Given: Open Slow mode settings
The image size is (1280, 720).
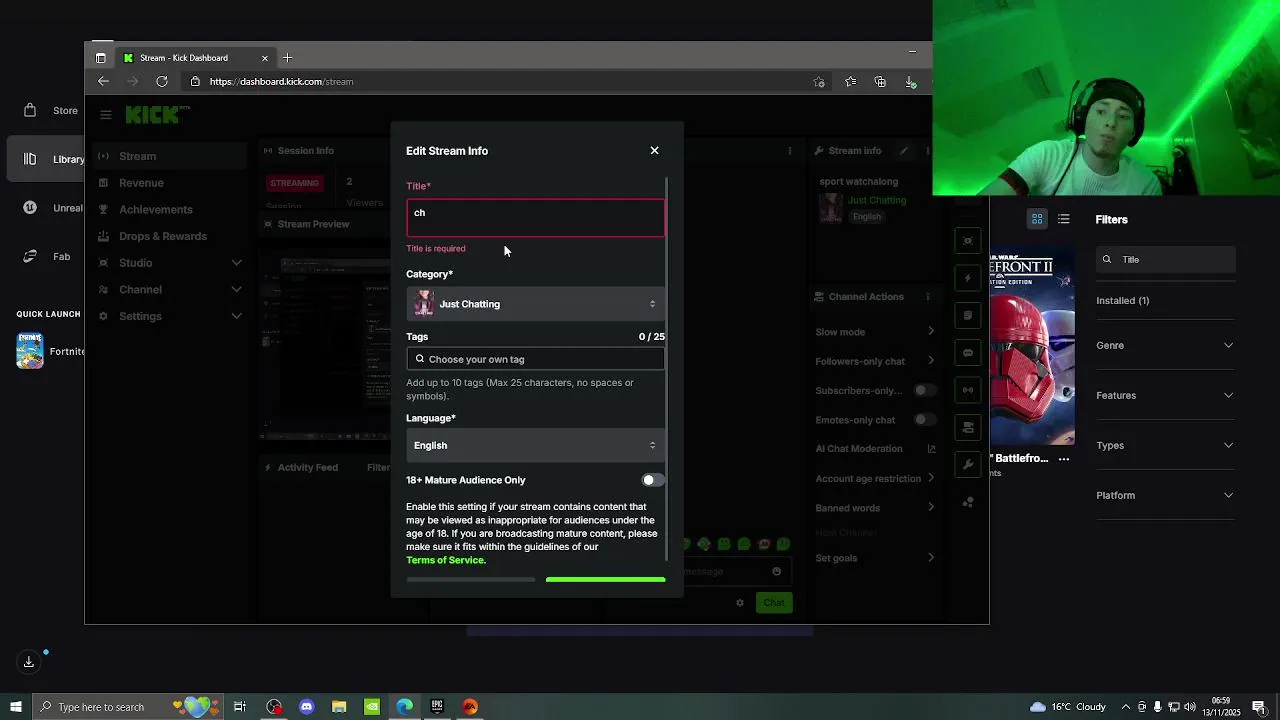Looking at the screenshot, I should point(875,332).
